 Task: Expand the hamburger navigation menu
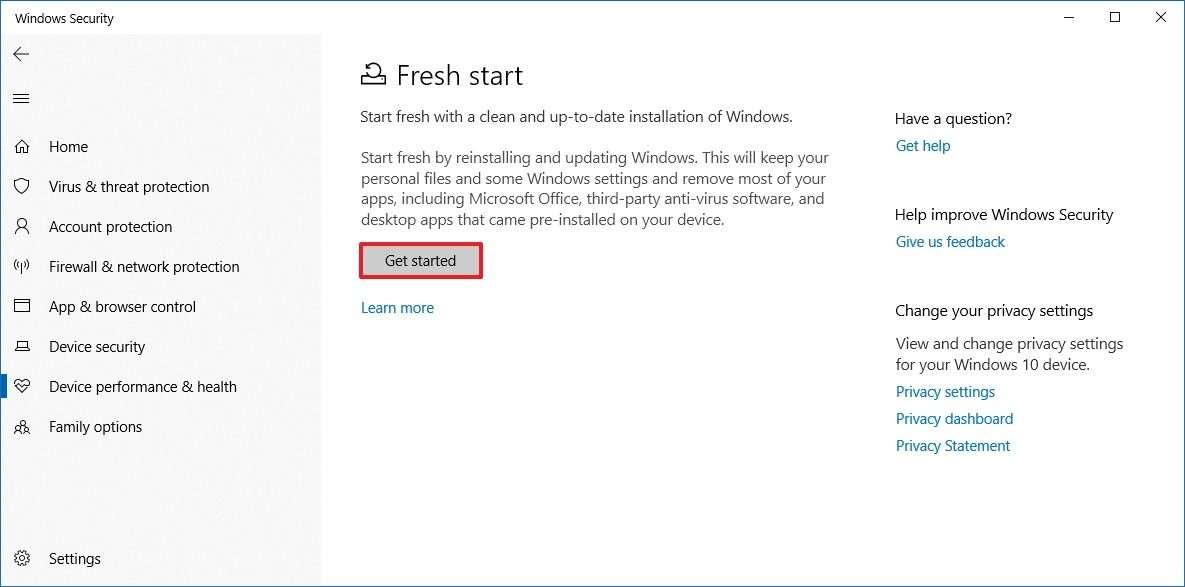(21, 99)
